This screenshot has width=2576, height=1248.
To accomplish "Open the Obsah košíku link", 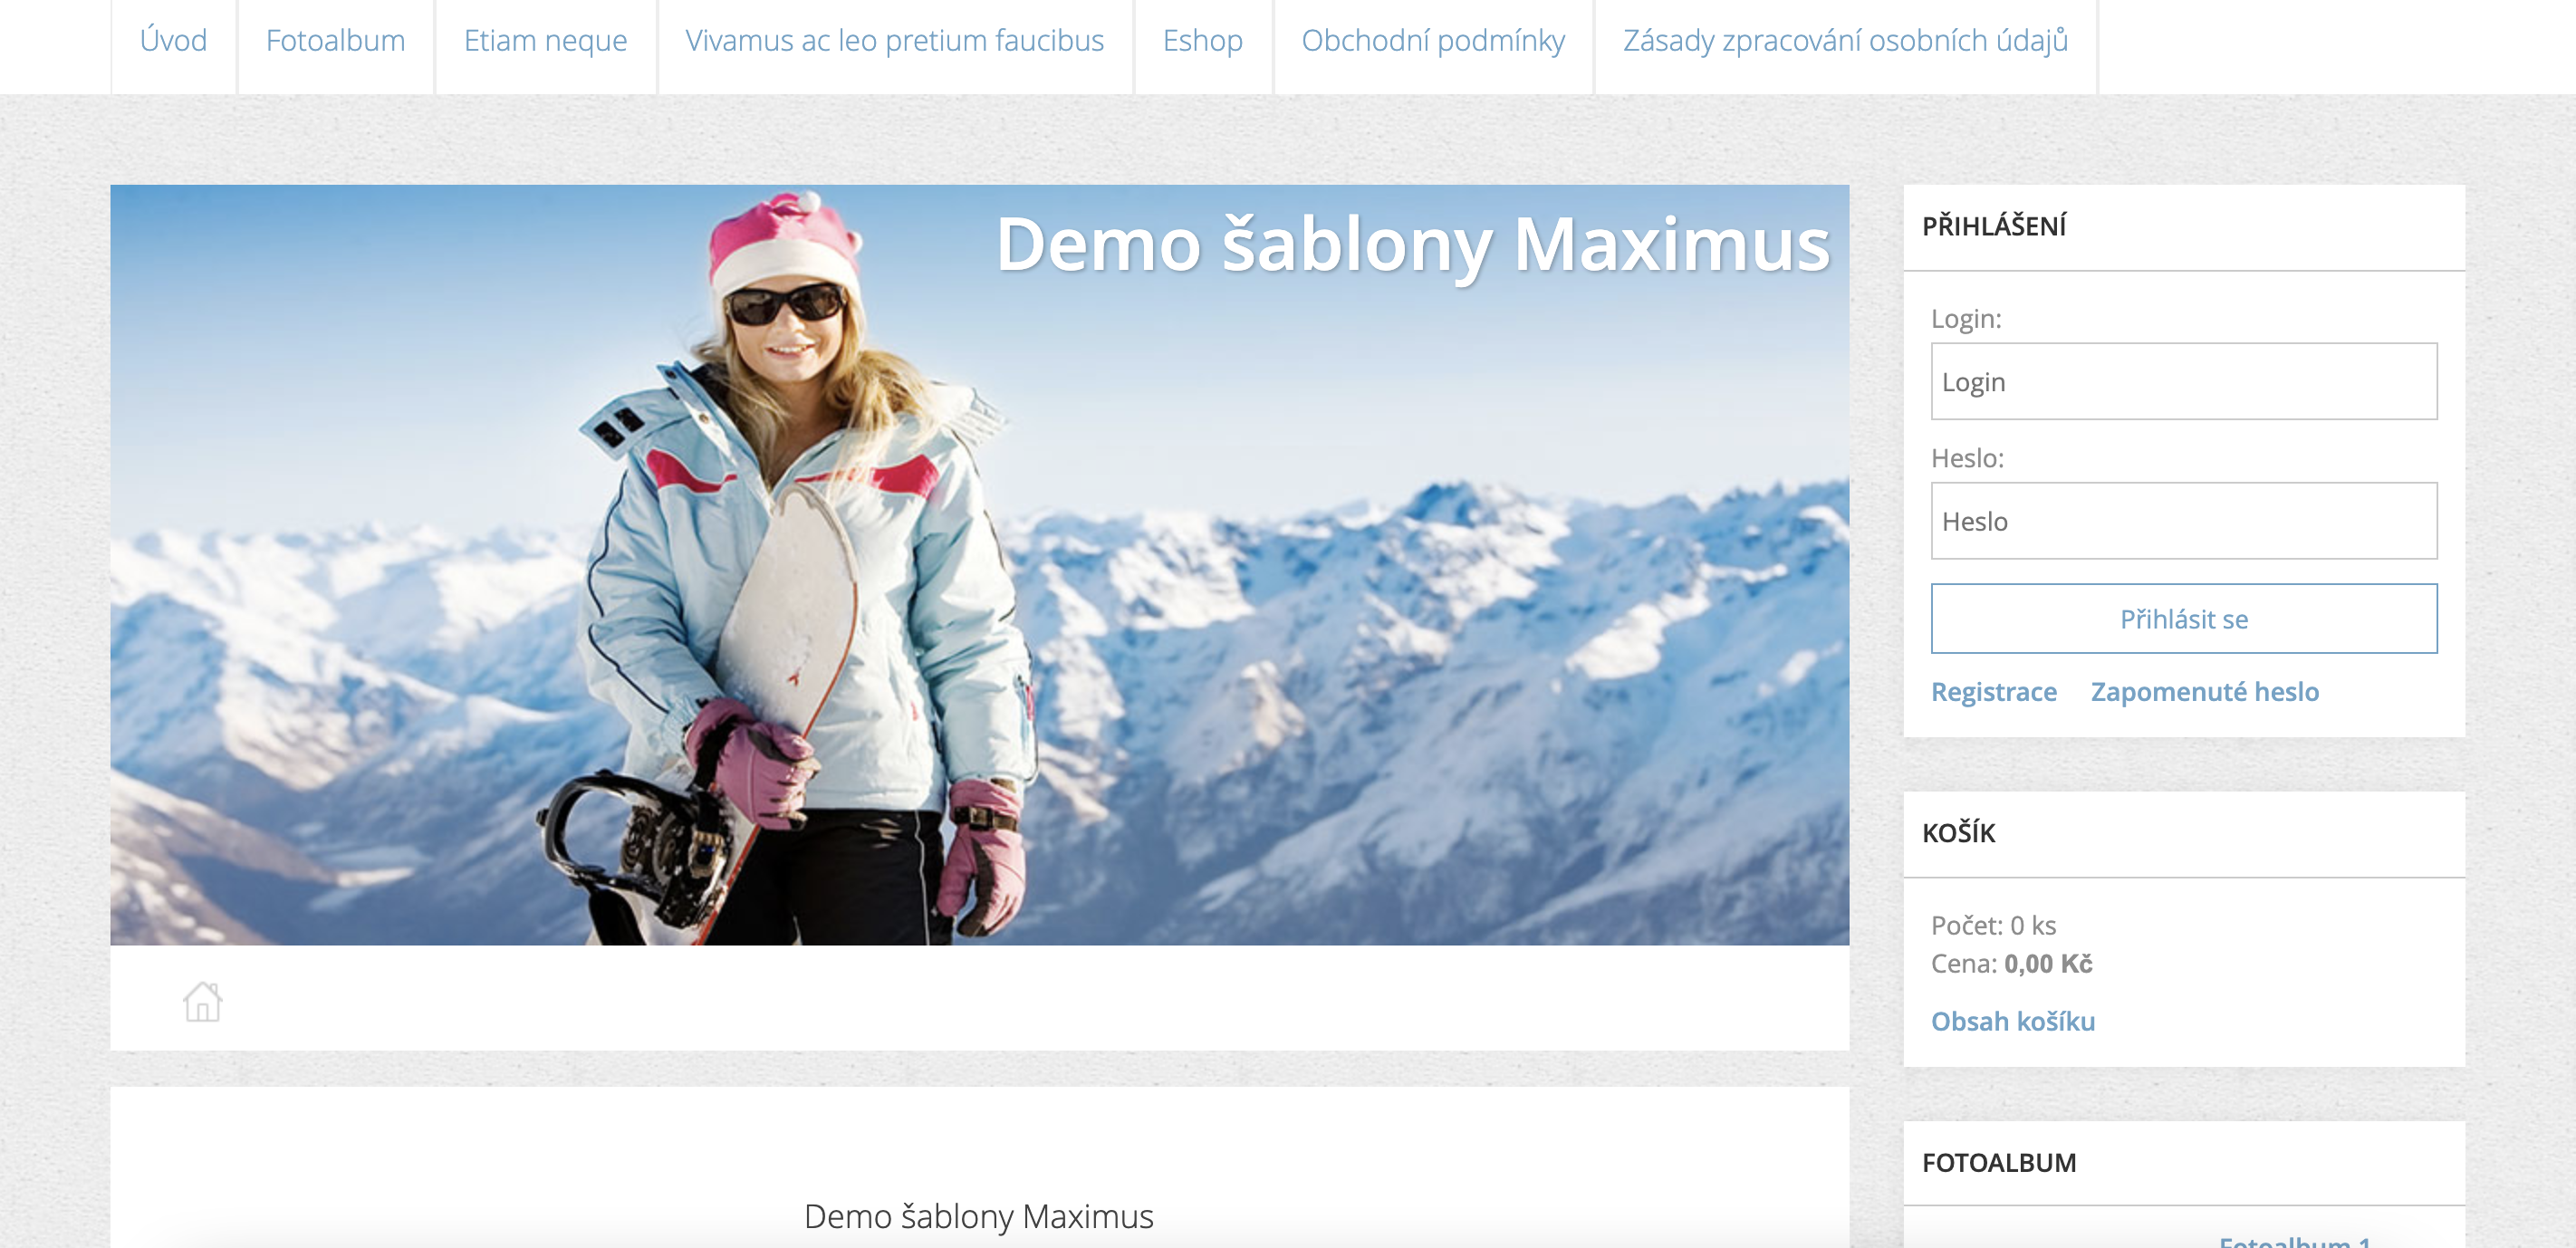I will click(2013, 1021).
